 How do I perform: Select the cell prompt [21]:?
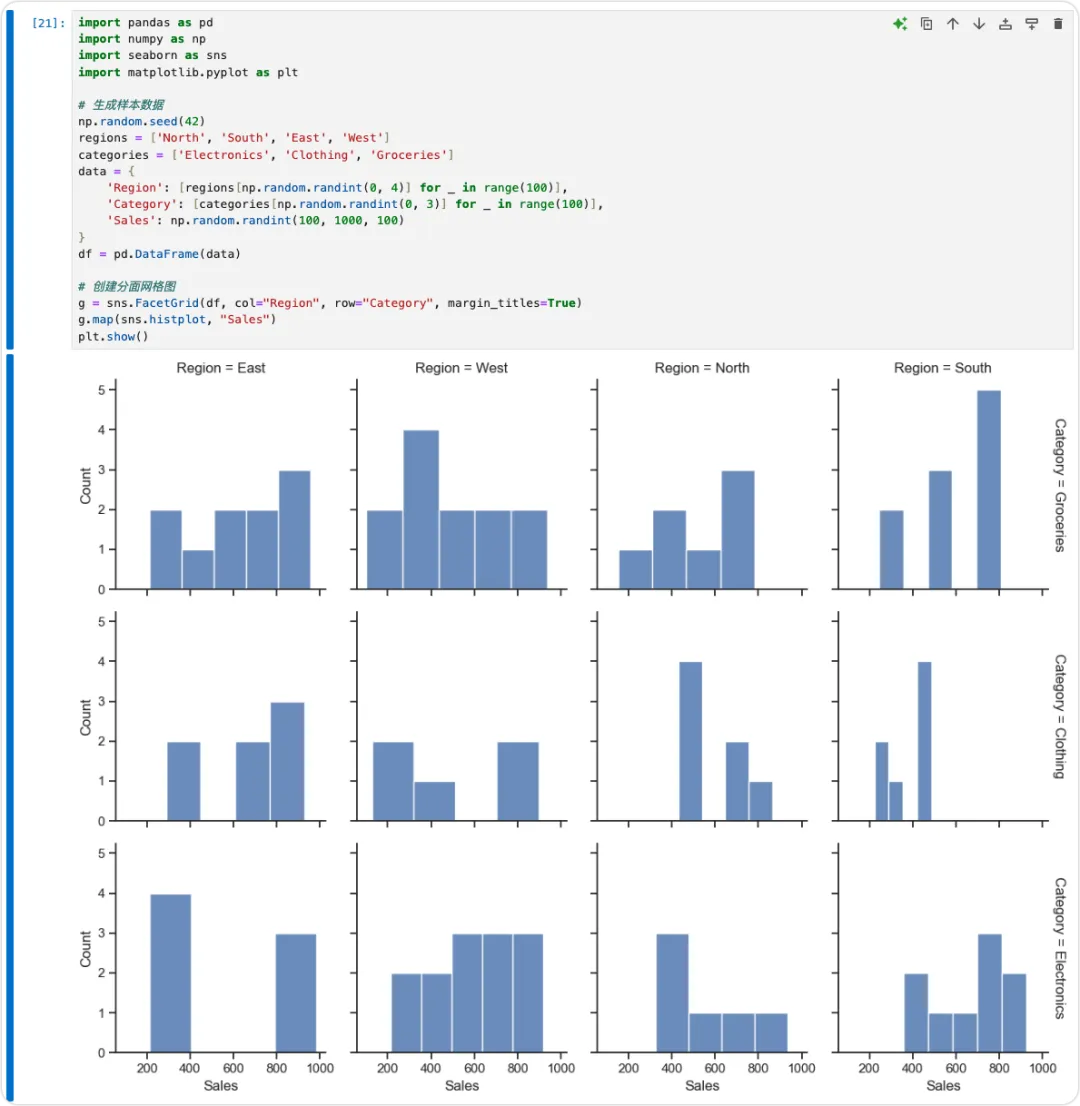(x=49, y=23)
